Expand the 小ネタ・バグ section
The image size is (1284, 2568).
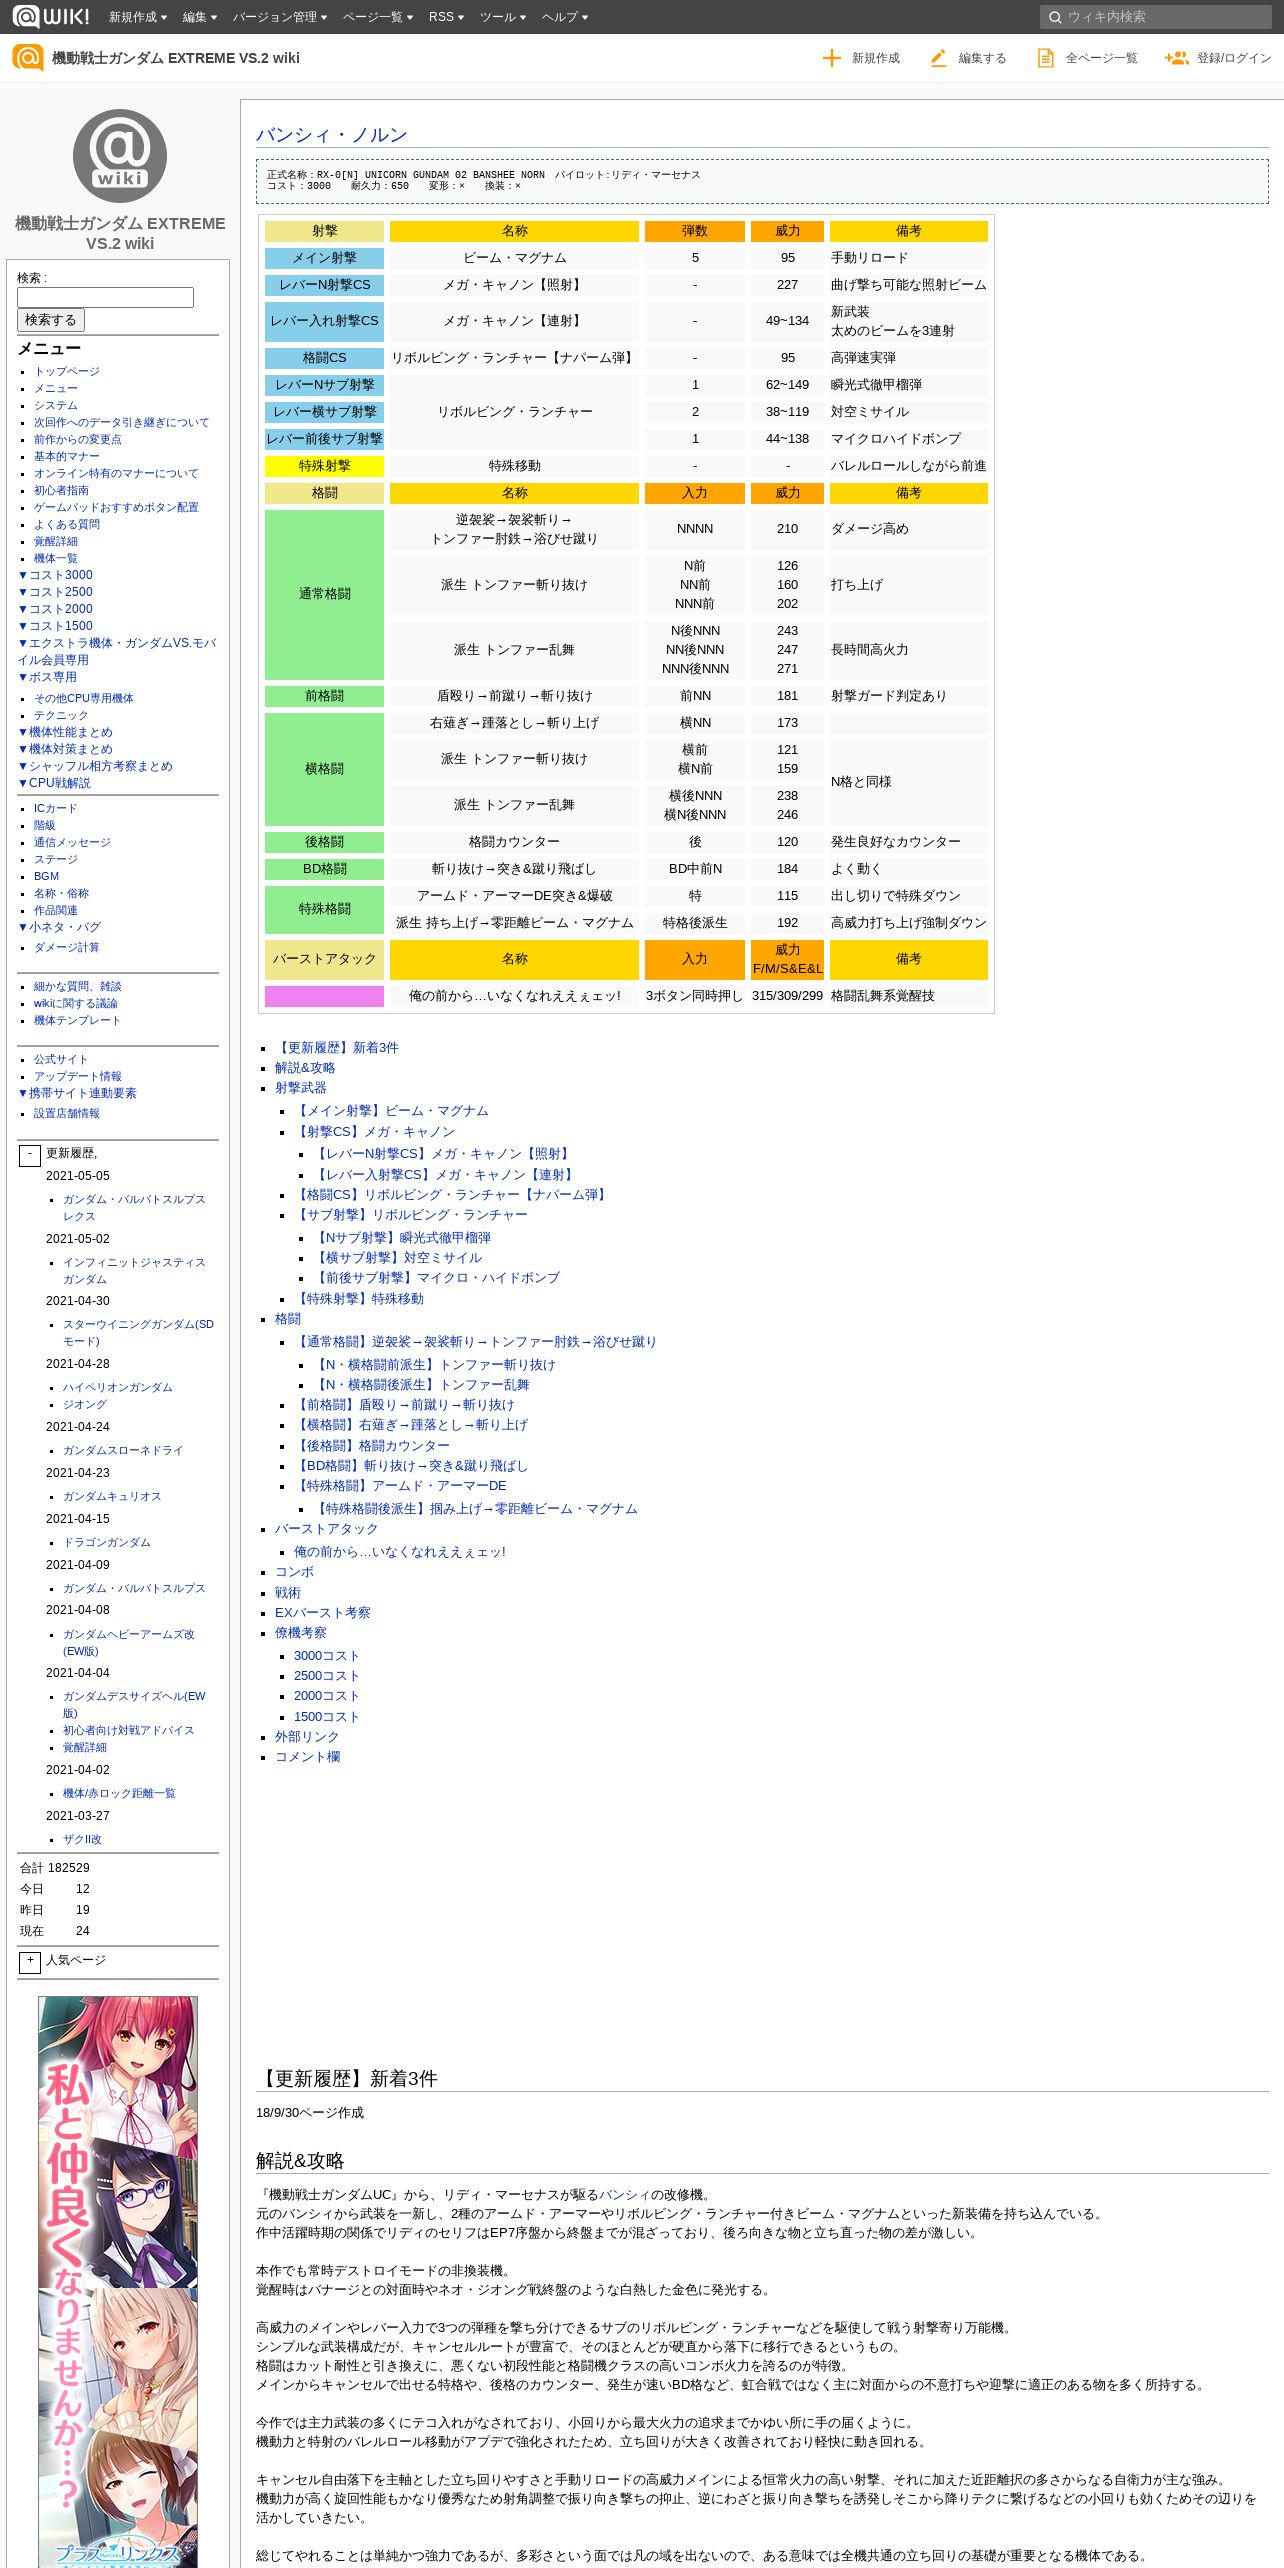click(60, 927)
